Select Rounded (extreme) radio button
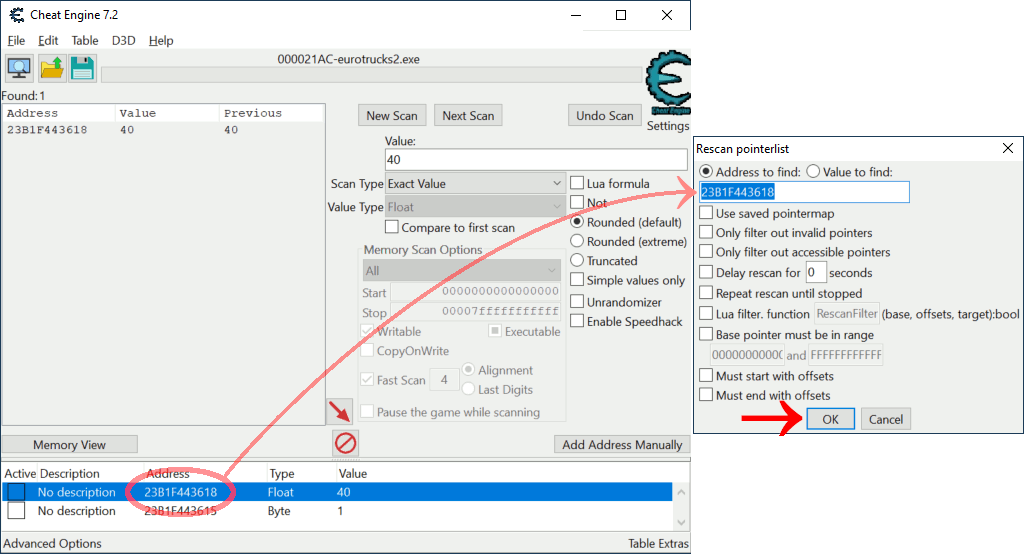Viewport: 1024px width, 554px height. pos(577,241)
